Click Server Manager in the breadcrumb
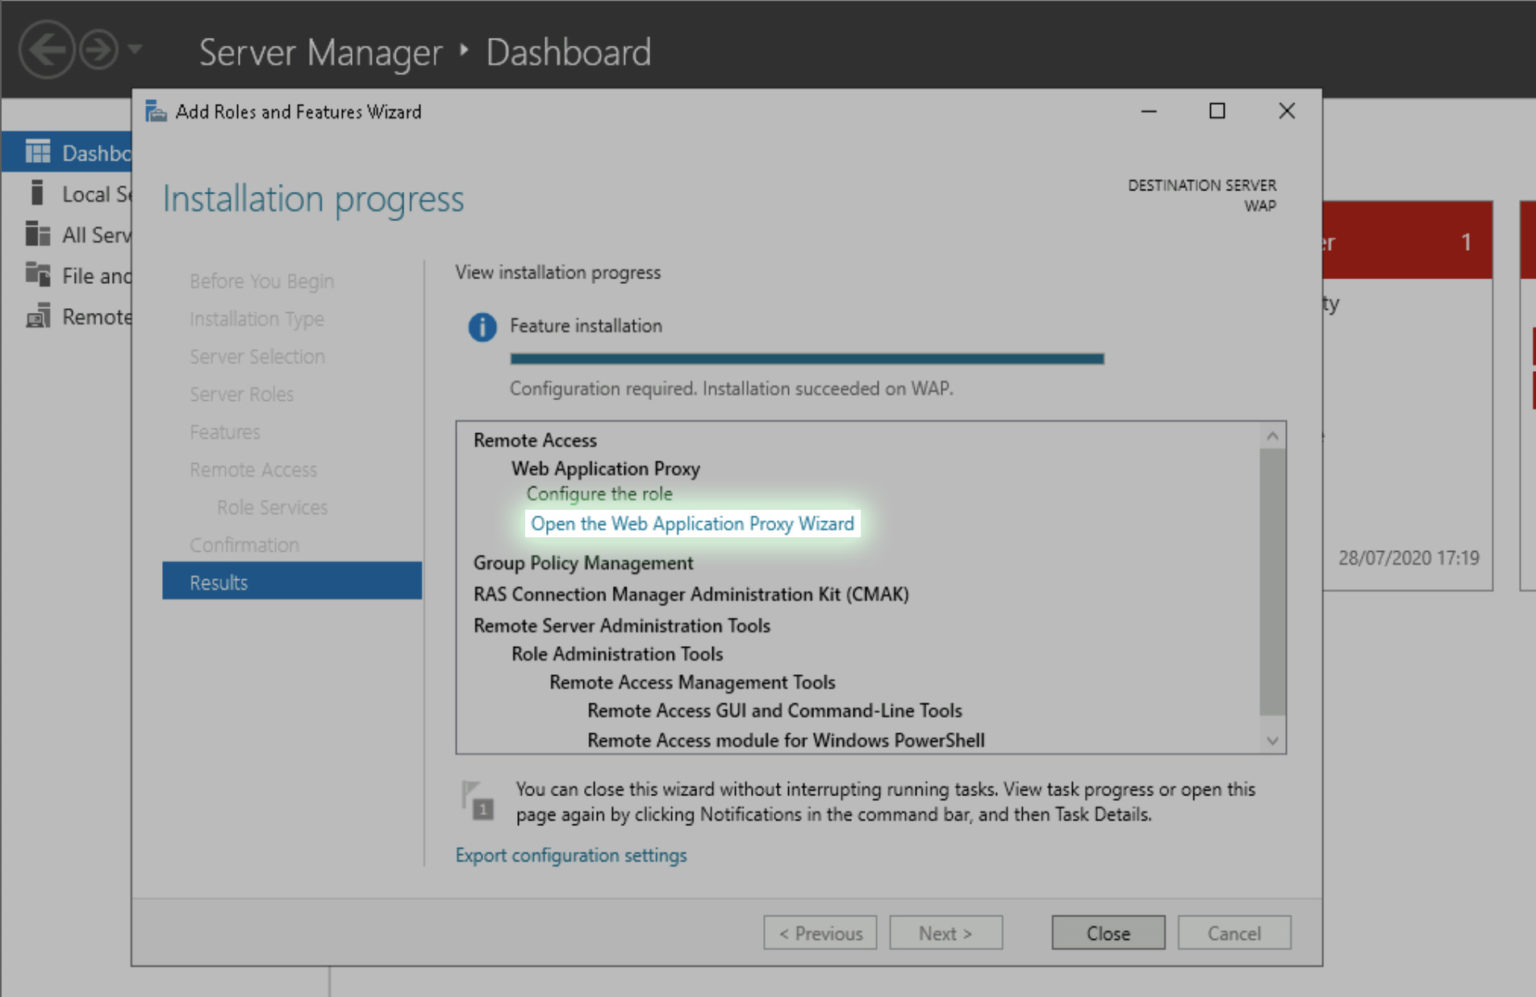Screen dimensions: 1536x997 point(319,52)
